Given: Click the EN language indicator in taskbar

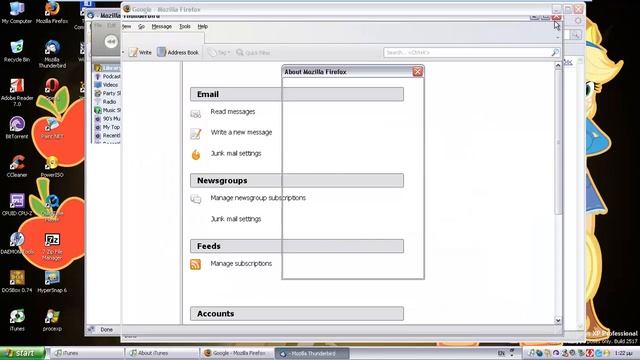Looking at the screenshot, I should [x=501, y=353].
